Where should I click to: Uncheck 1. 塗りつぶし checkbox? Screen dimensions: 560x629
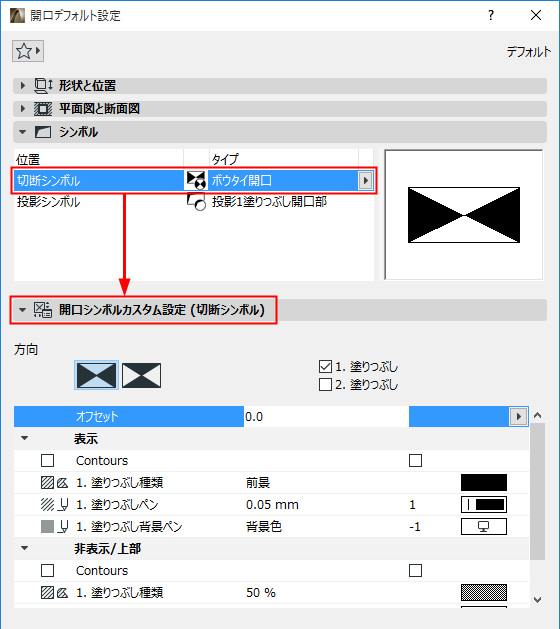(325, 367)
